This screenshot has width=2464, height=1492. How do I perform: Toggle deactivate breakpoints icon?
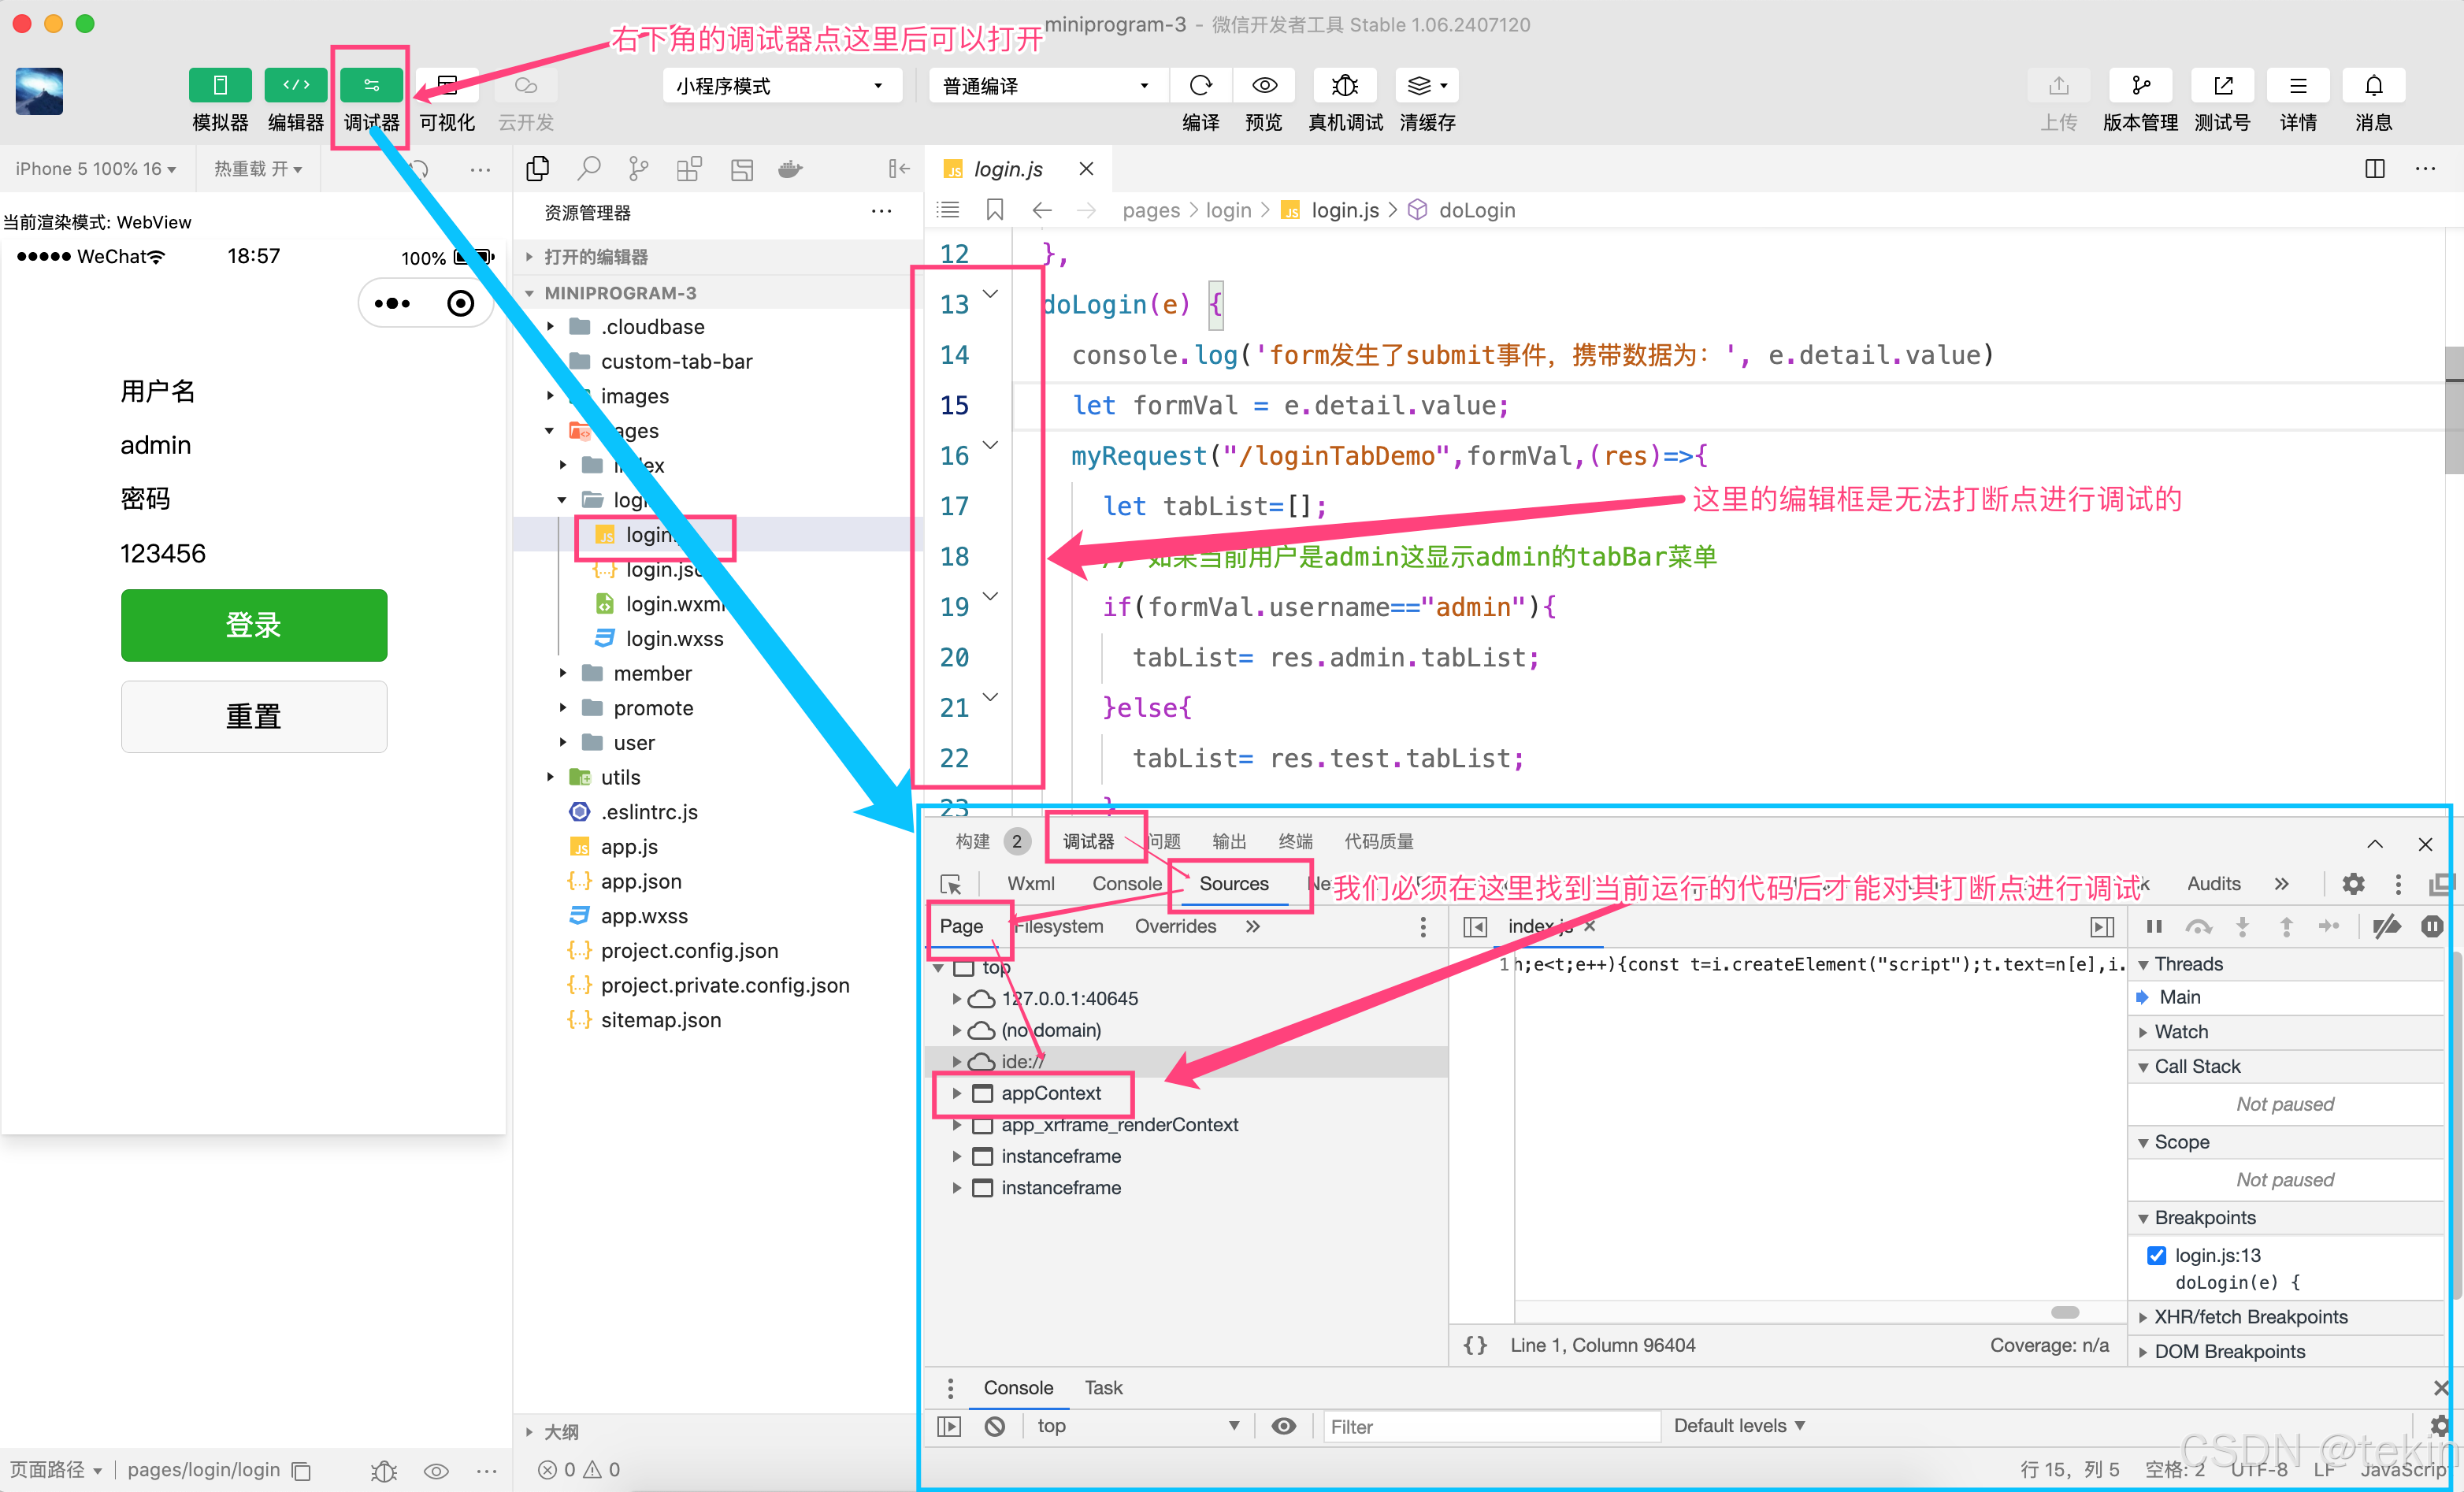(2388, 926)
